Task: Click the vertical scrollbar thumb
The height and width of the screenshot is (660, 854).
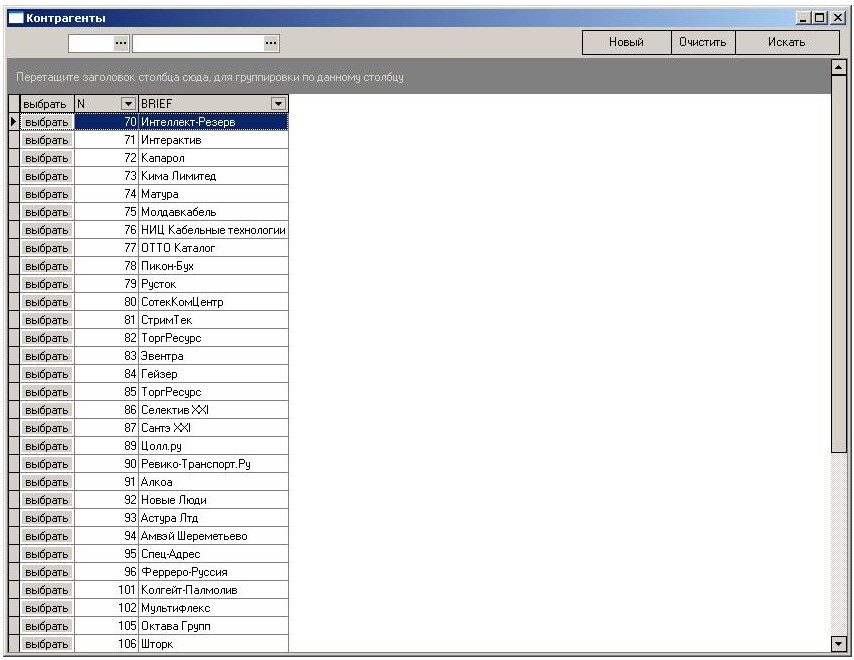Action: coord(839,260)
